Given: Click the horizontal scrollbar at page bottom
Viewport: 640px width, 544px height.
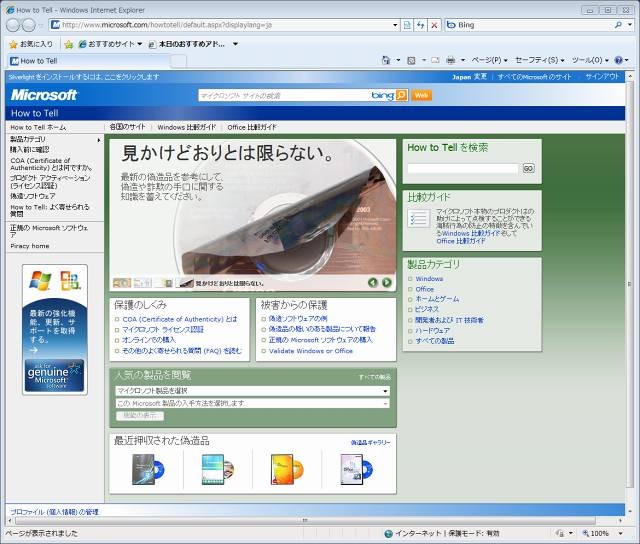Looking at the screenshot, I should (x=304, y=520).
